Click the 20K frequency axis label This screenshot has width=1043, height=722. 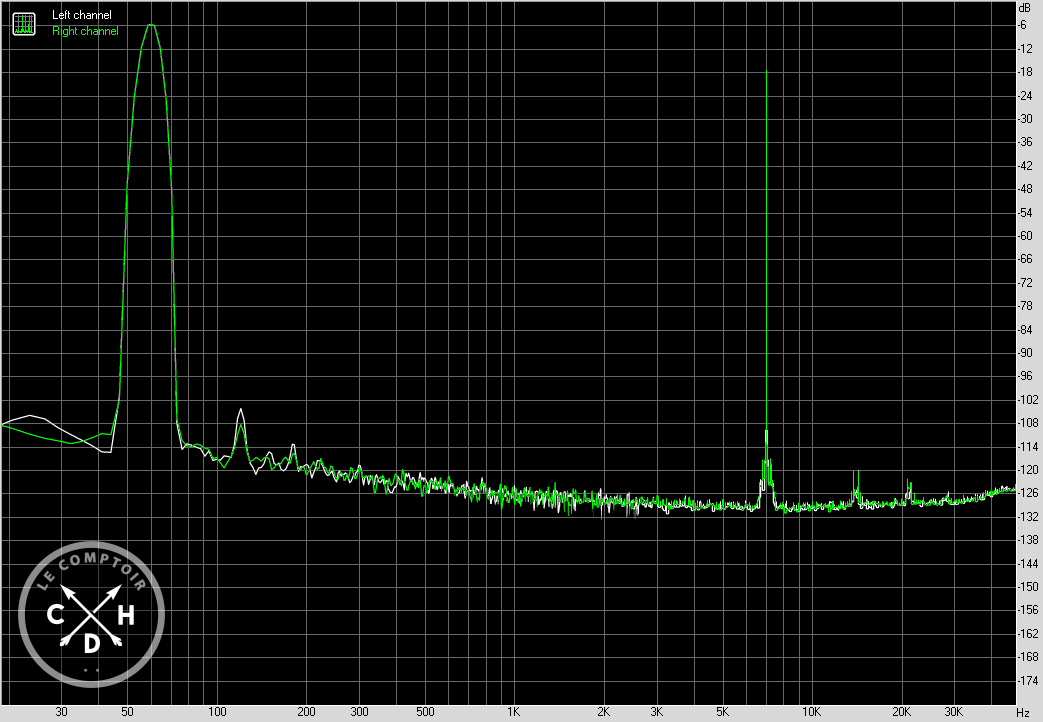pyautogui.click(x=901, y=712)
